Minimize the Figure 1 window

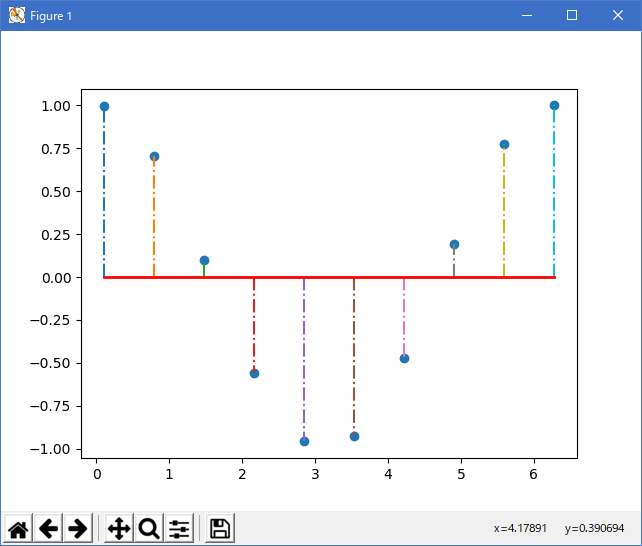(527, 16)
